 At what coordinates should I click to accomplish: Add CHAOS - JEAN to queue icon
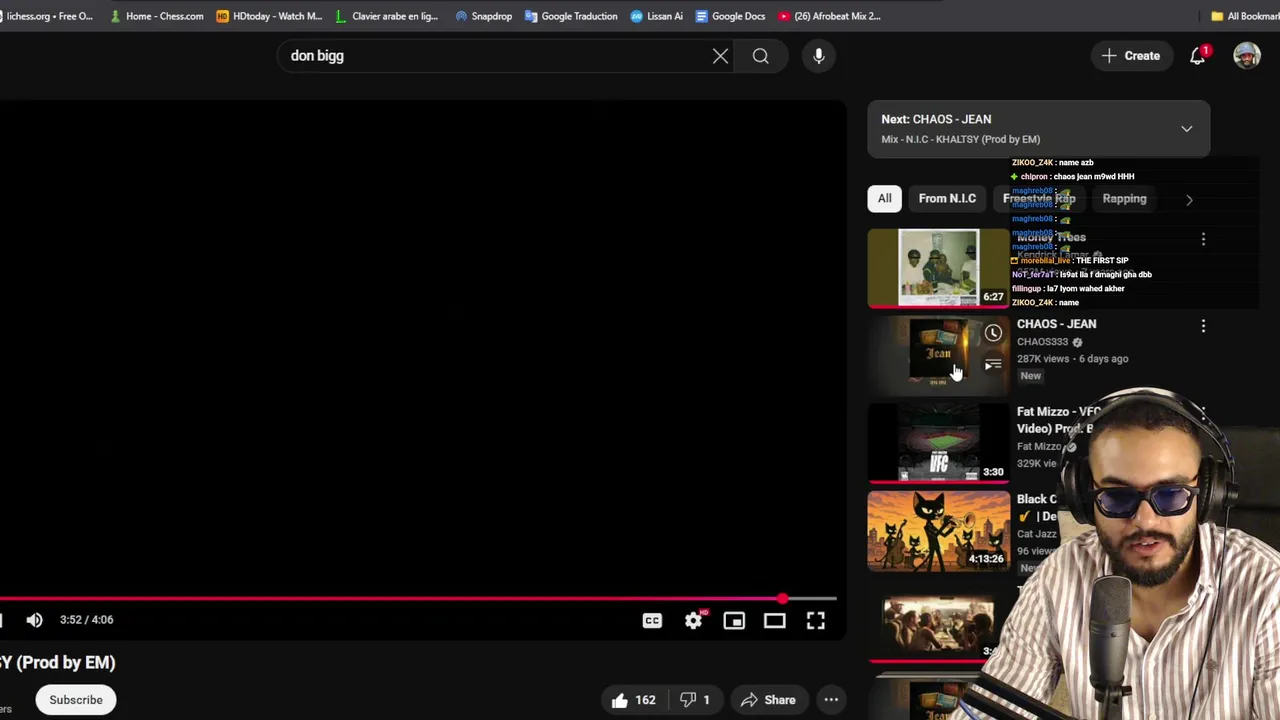tap(993, 364)
